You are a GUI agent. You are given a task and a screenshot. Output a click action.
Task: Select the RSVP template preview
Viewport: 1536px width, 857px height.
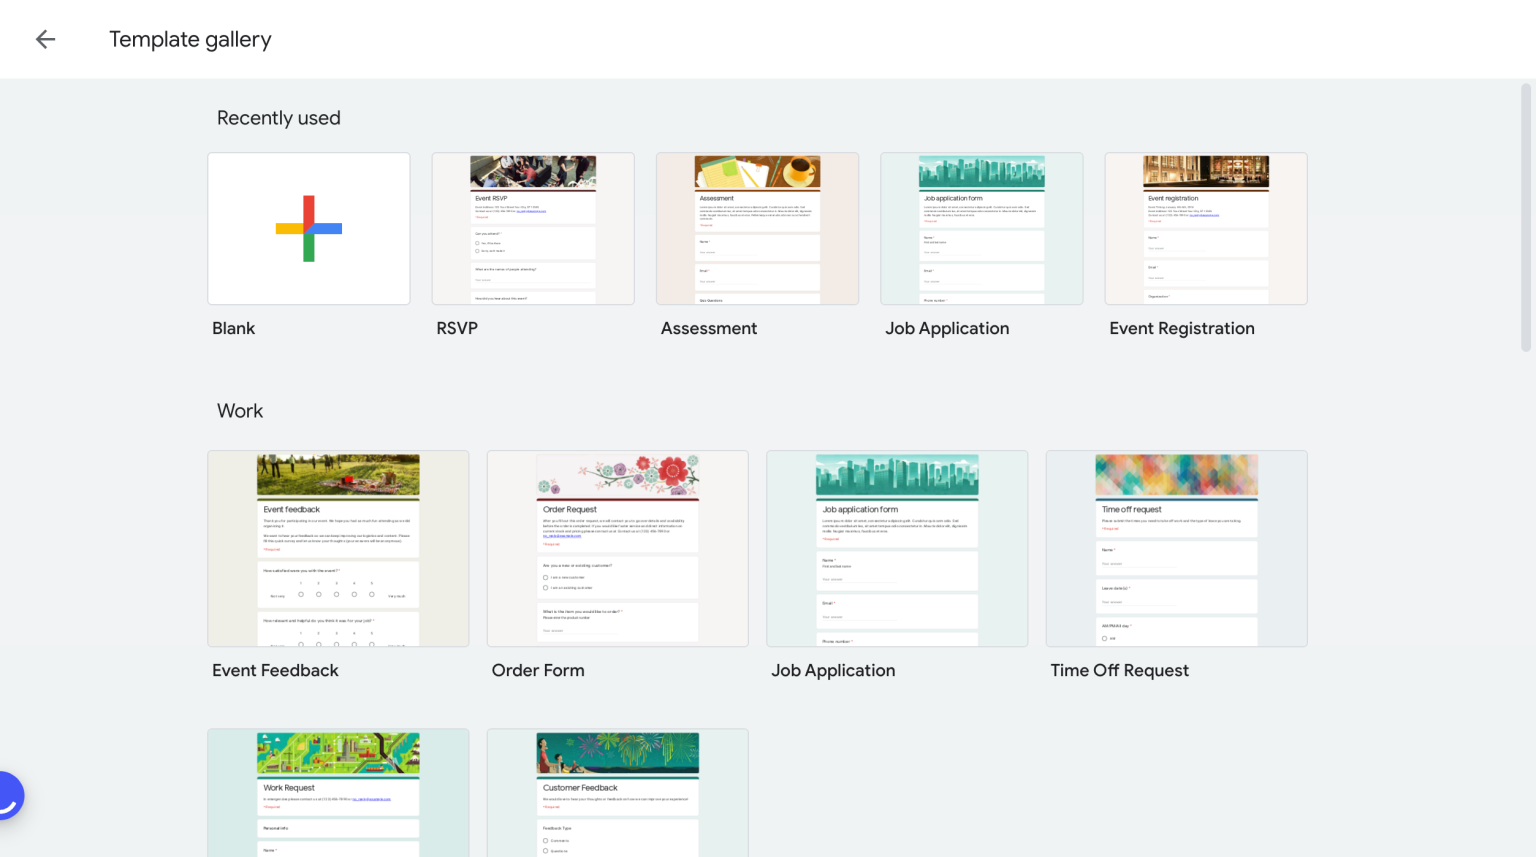532,228
